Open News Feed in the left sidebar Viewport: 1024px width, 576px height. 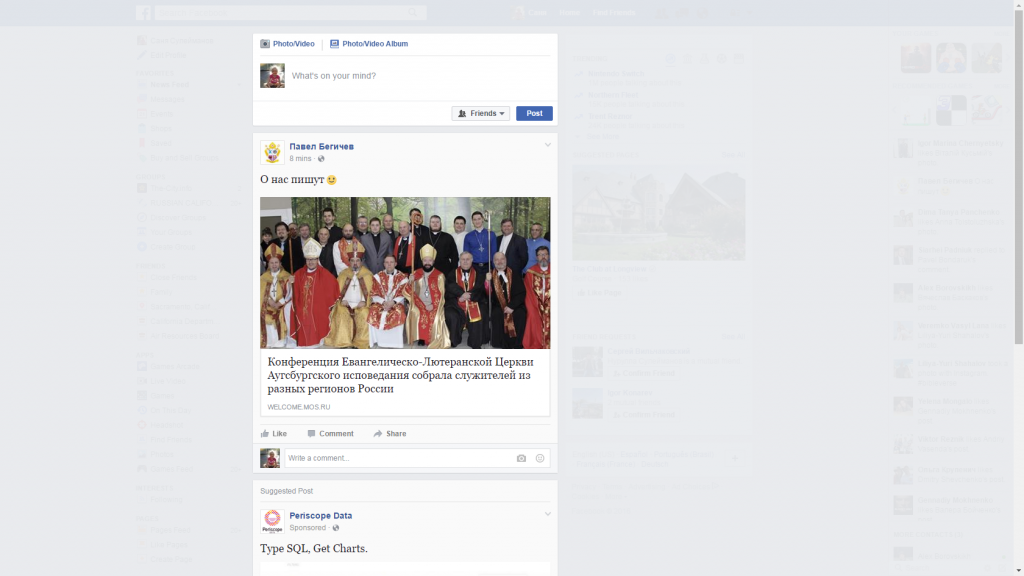(170, 85)
